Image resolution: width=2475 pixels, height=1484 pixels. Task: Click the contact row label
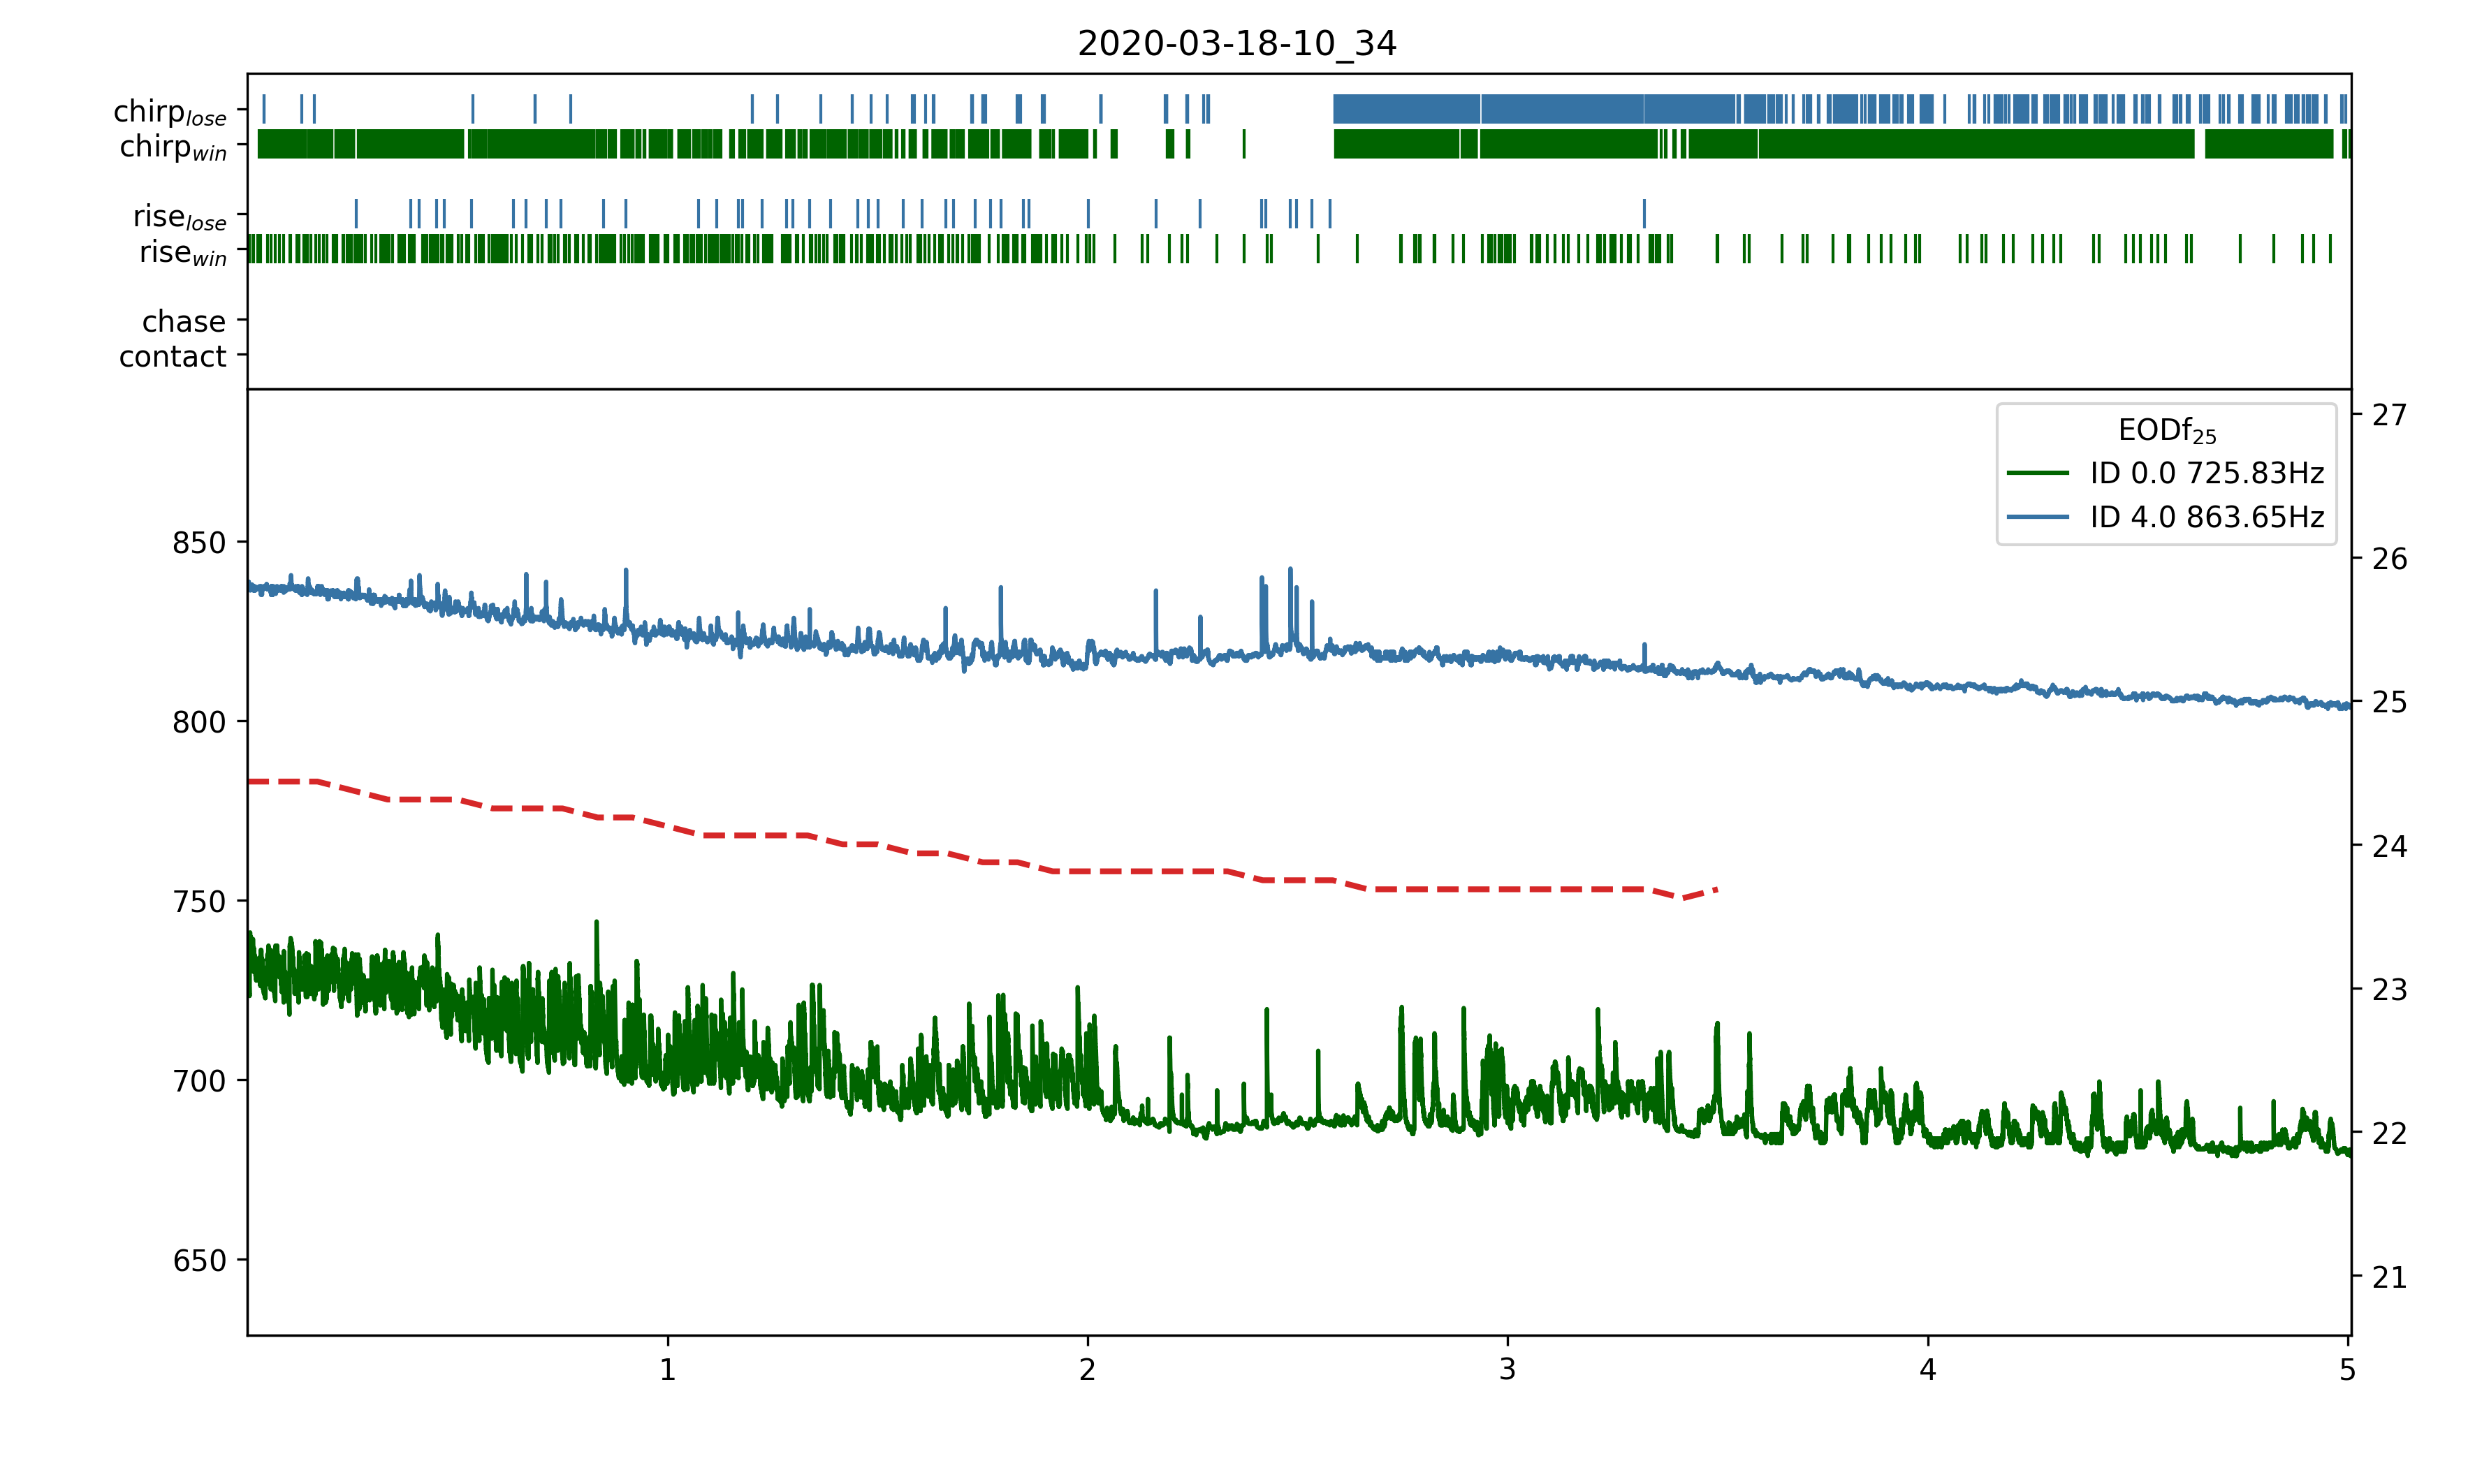tap(173, 356)
